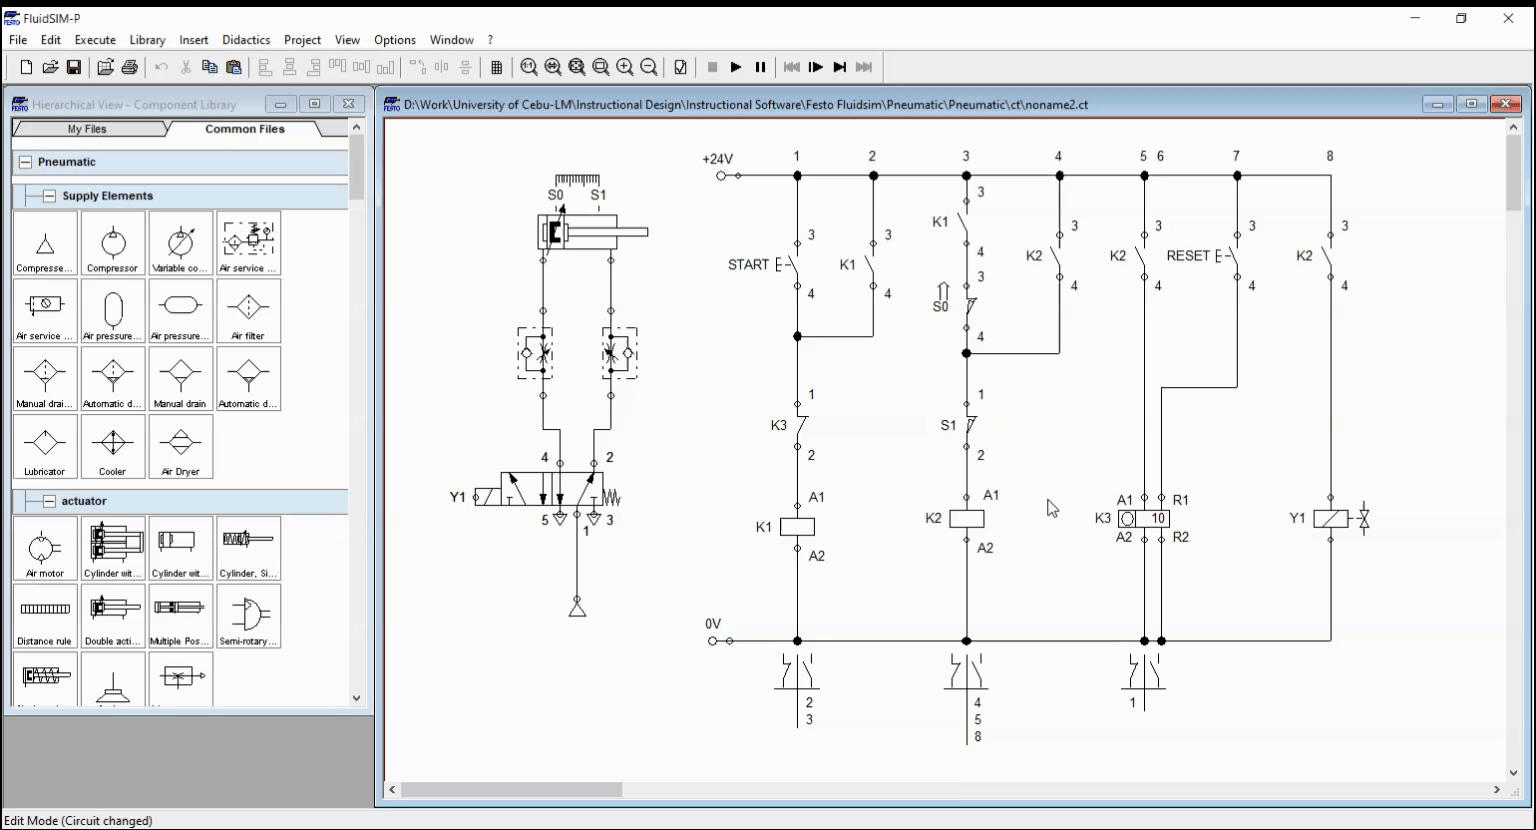Open the Options menu
1536x830 pixels.
pos(395,40)
